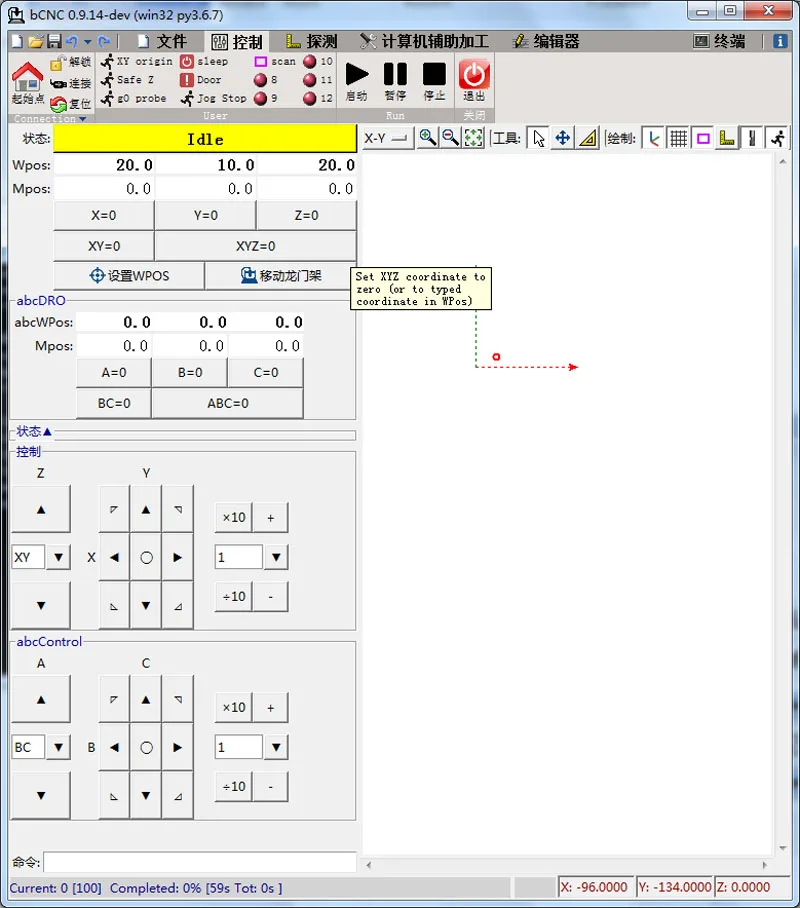800x908 pixels.
Task: Click the 设置WPOS button
Action: coord(129,276)
